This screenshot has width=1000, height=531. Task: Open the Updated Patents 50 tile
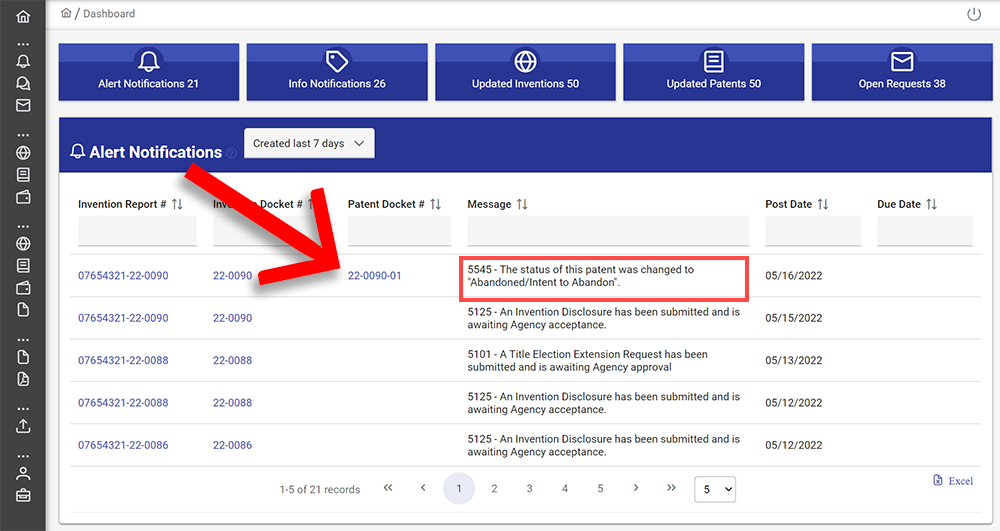(713, 72)
